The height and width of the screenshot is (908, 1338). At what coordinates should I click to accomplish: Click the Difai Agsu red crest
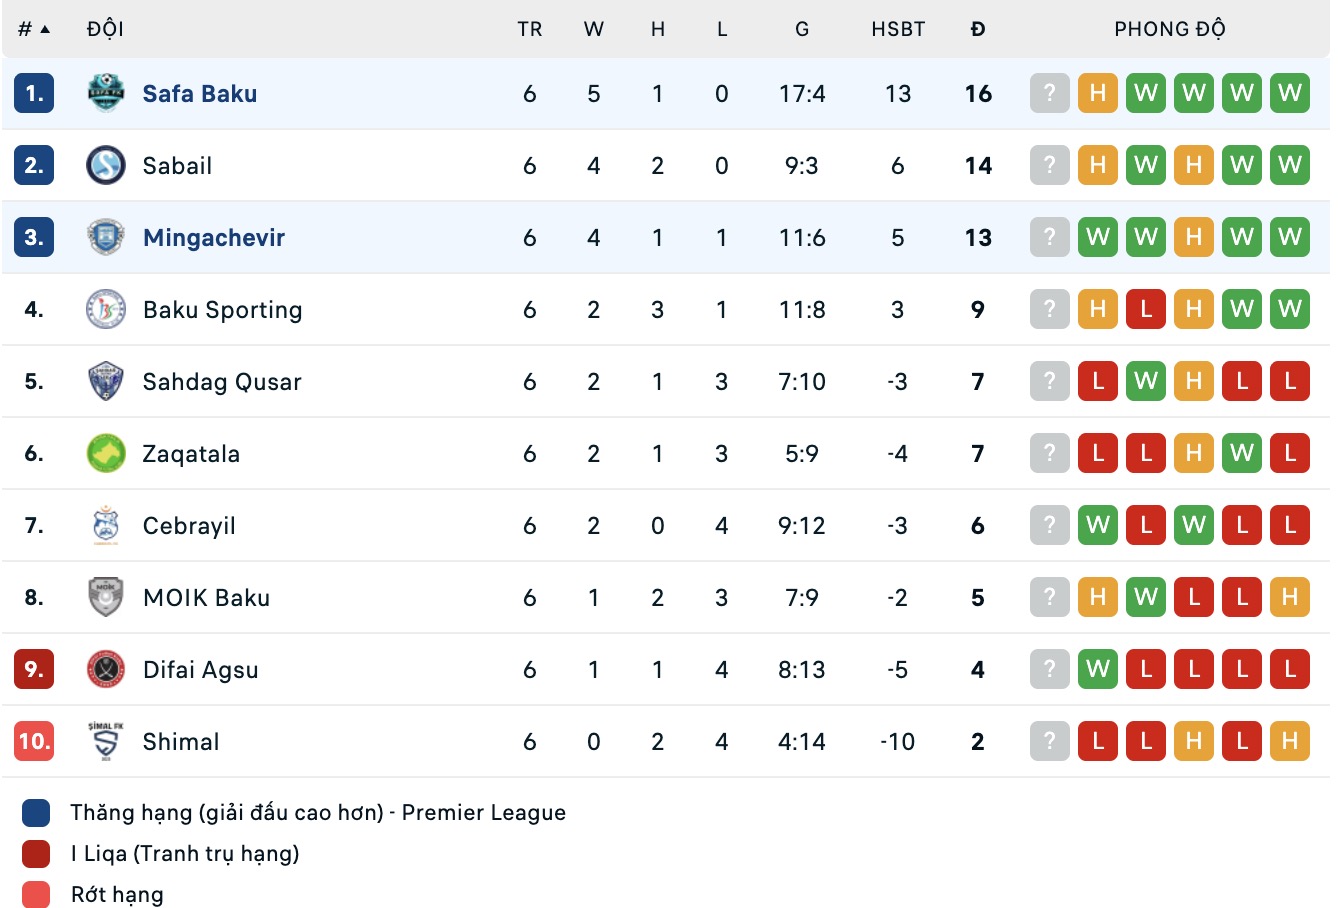tap(106, 669)
